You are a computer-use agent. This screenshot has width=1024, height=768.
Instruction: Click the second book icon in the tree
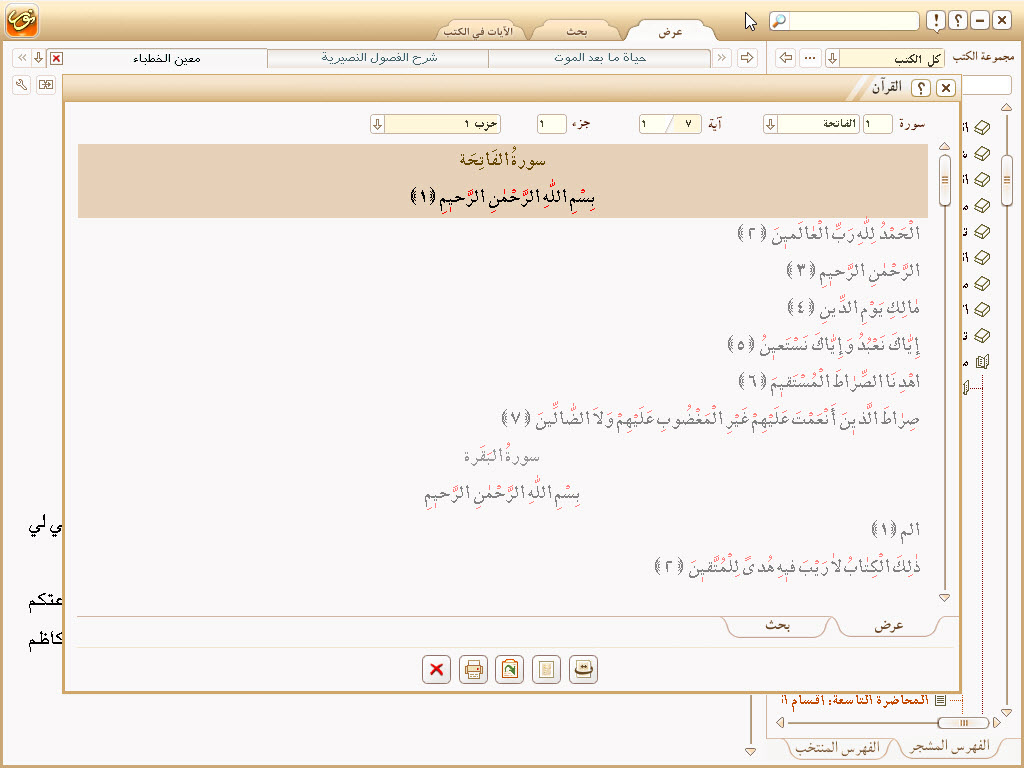[x=982, y=154]
